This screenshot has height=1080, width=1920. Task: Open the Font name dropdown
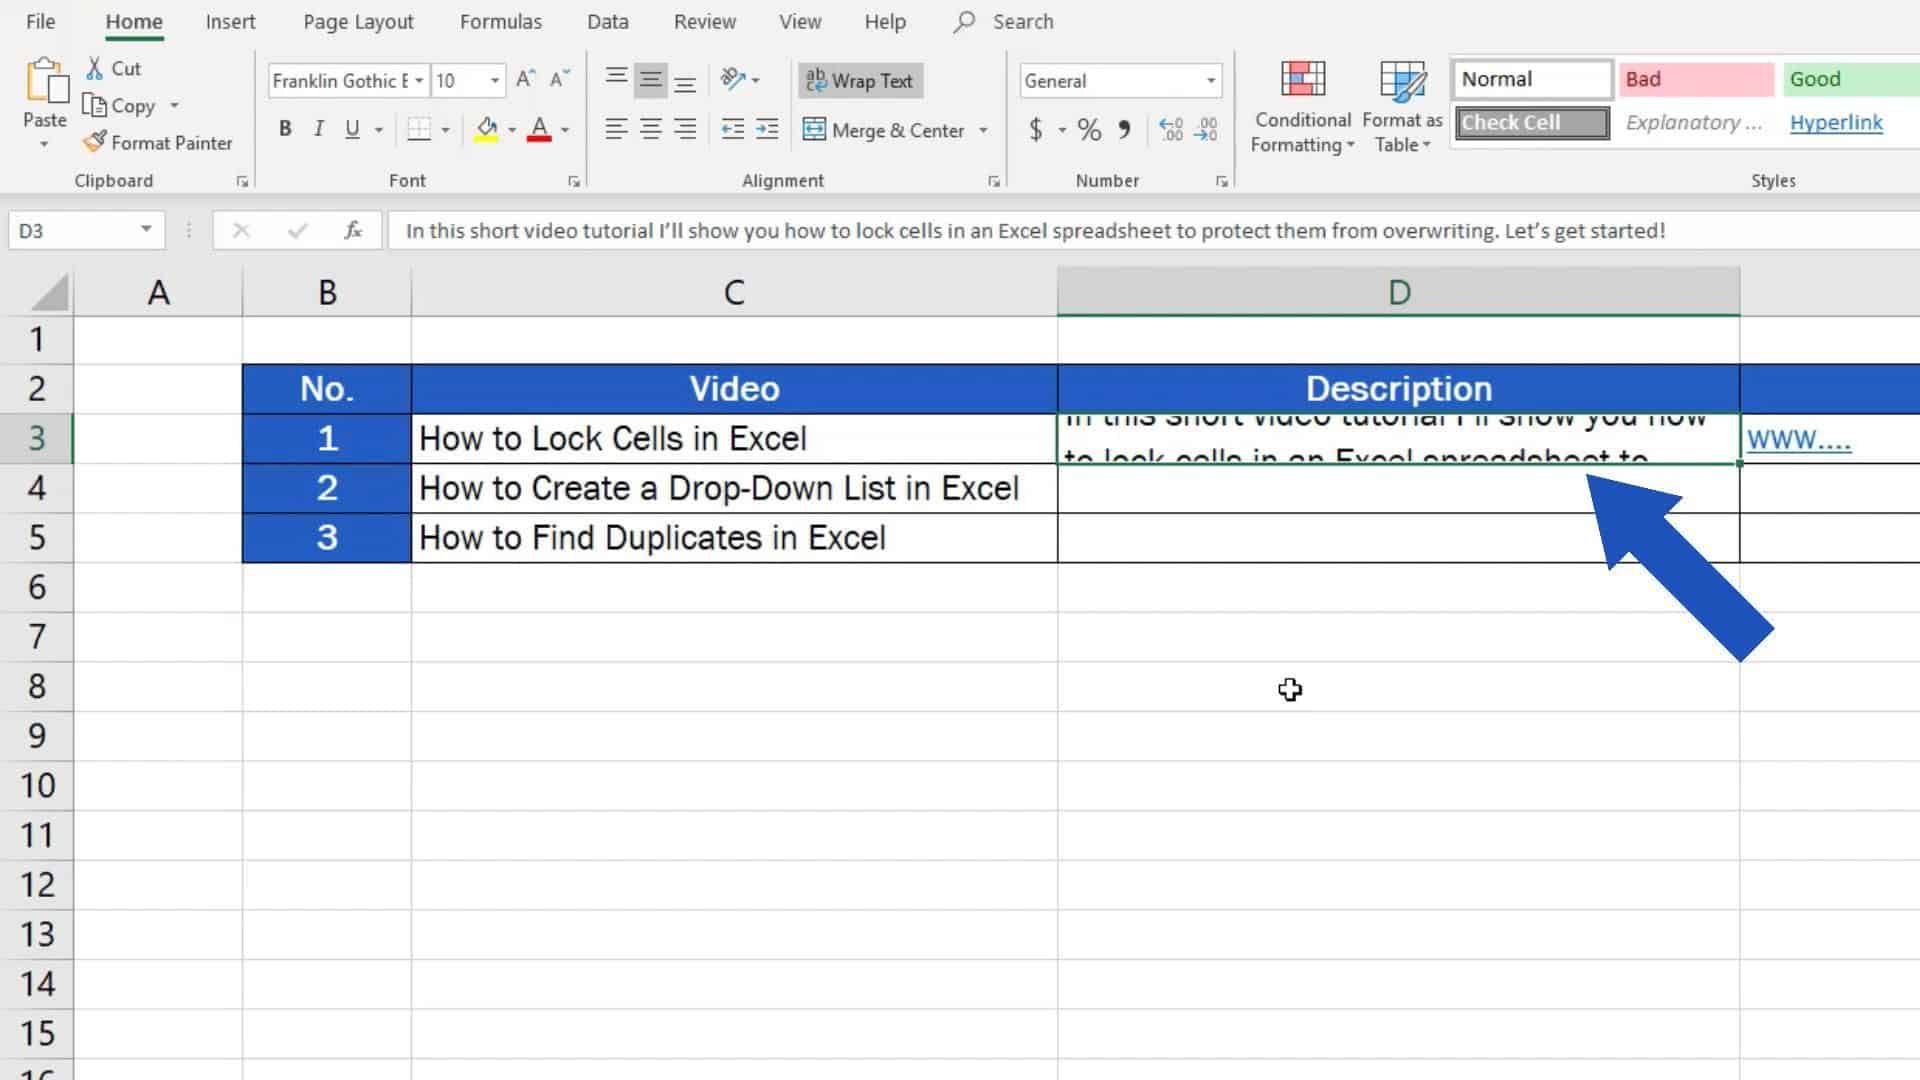419,80
